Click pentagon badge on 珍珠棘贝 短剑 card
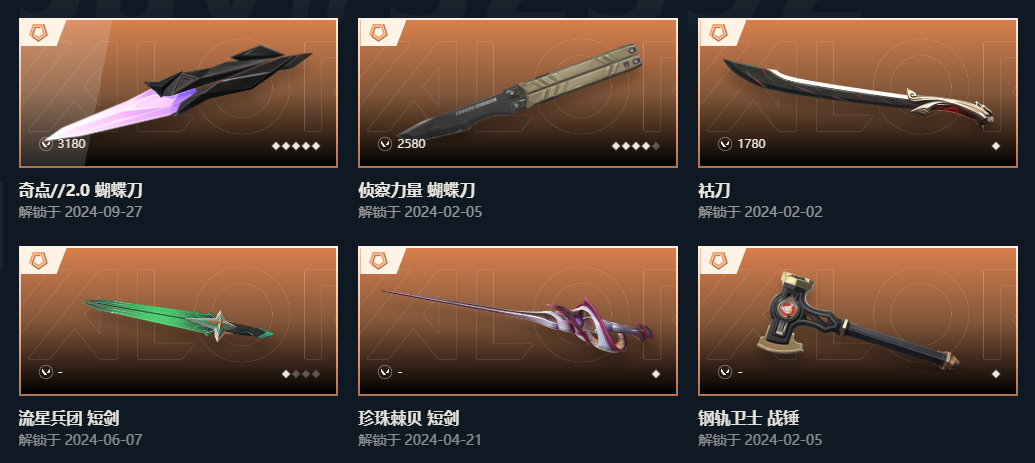The height and width of the screenshot is (463, 1035). coord(378,261)
